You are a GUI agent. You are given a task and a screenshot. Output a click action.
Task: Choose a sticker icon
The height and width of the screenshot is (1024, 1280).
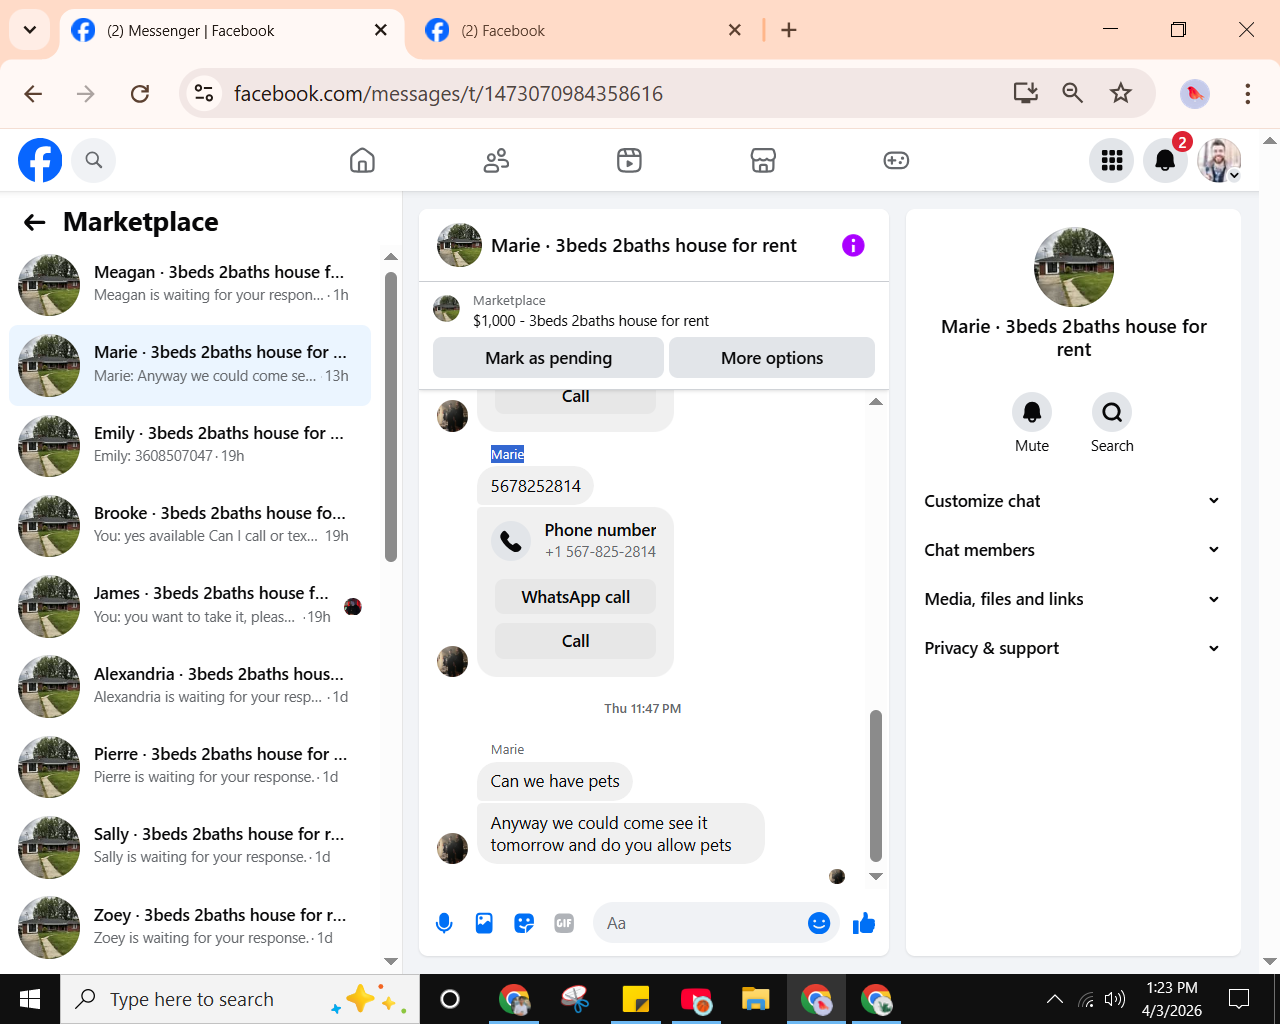[524, 923]
